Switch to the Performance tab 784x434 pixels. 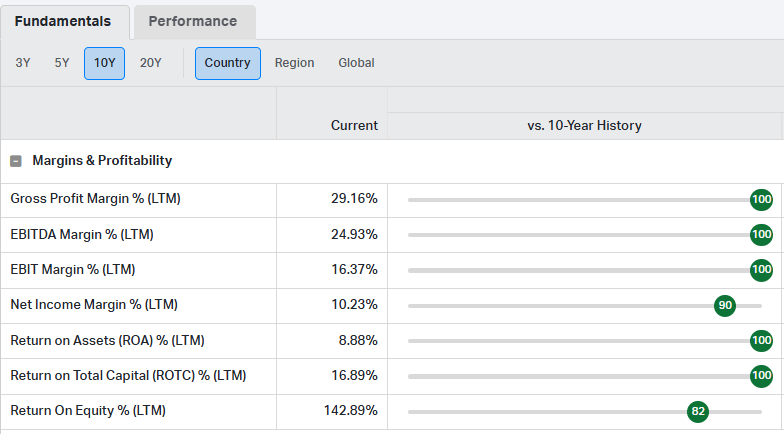click(194, 21)
